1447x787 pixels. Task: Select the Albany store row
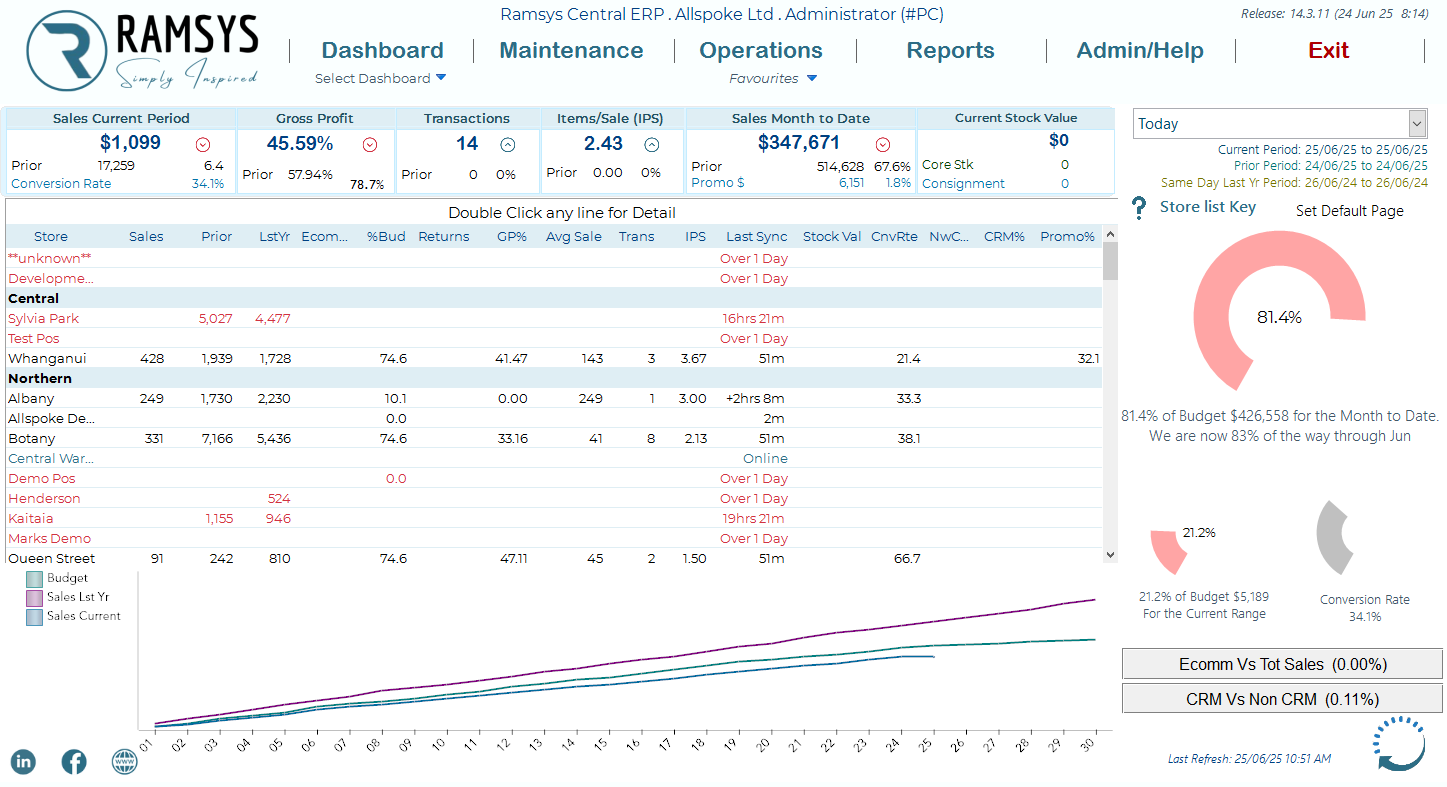click(554, 398)
